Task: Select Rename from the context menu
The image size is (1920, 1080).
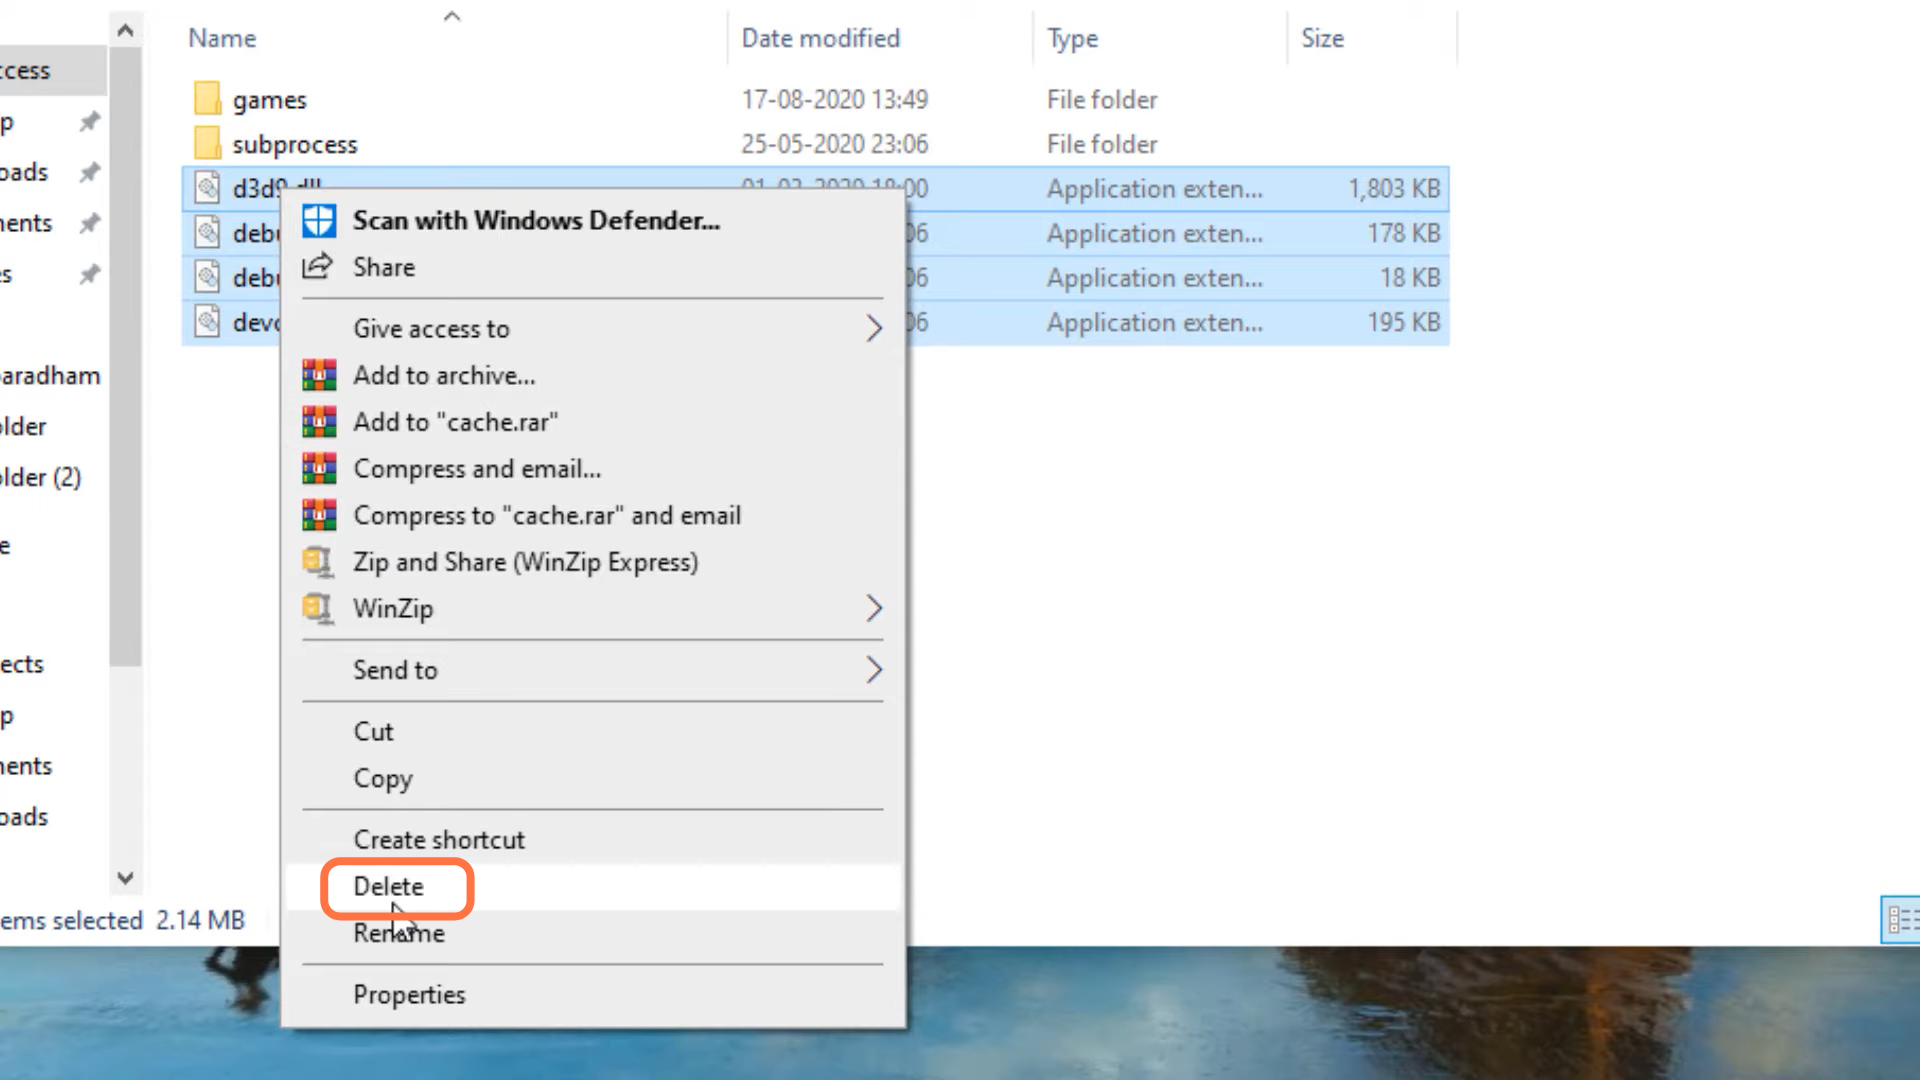Action: pos(398,932)
